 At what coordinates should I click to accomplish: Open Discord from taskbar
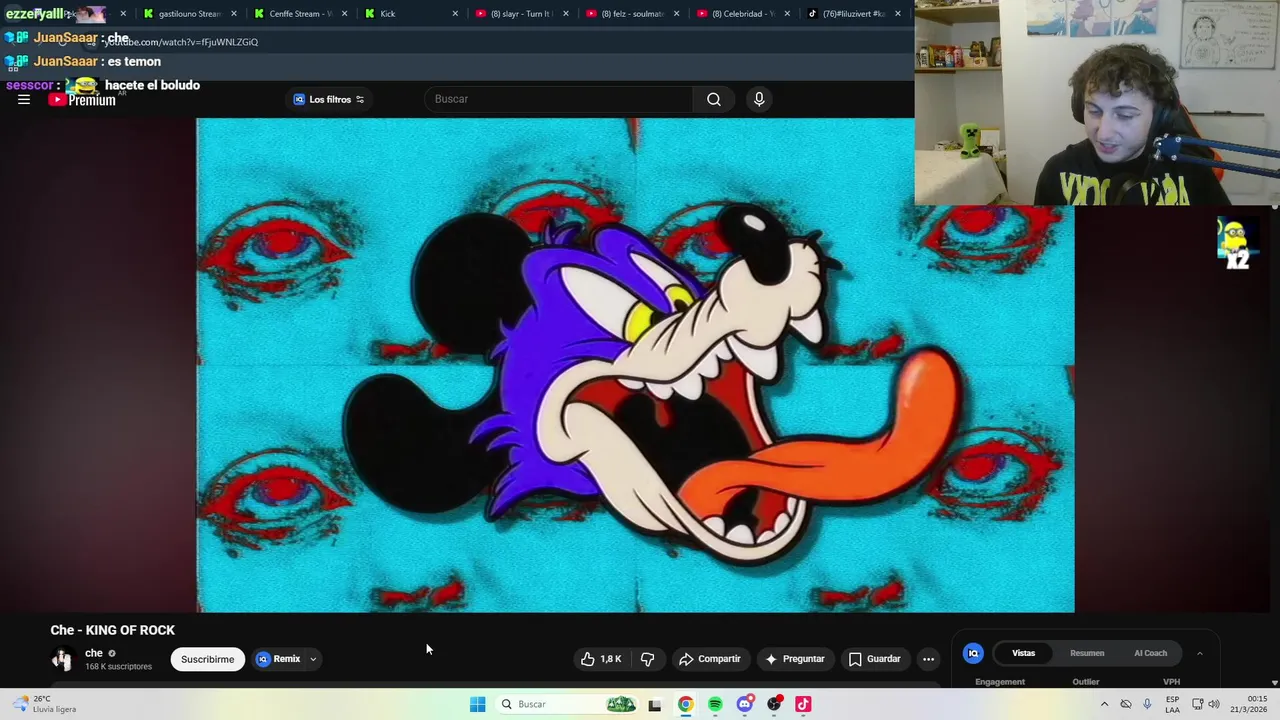[x=744, y=704]
